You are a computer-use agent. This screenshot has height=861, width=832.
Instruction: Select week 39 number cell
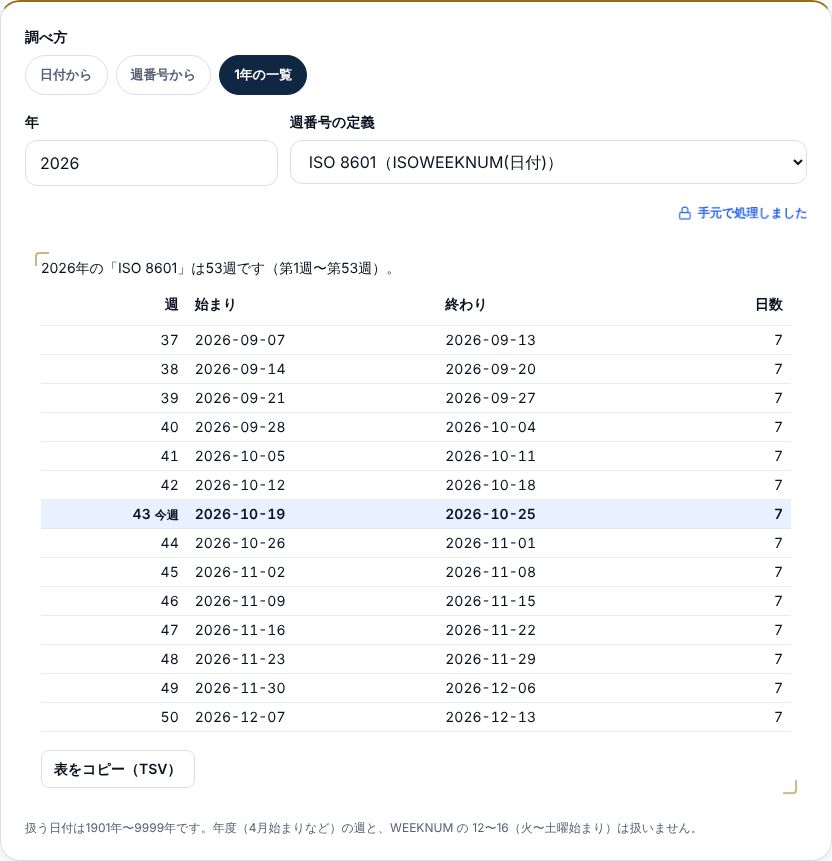tap(170, 398)
